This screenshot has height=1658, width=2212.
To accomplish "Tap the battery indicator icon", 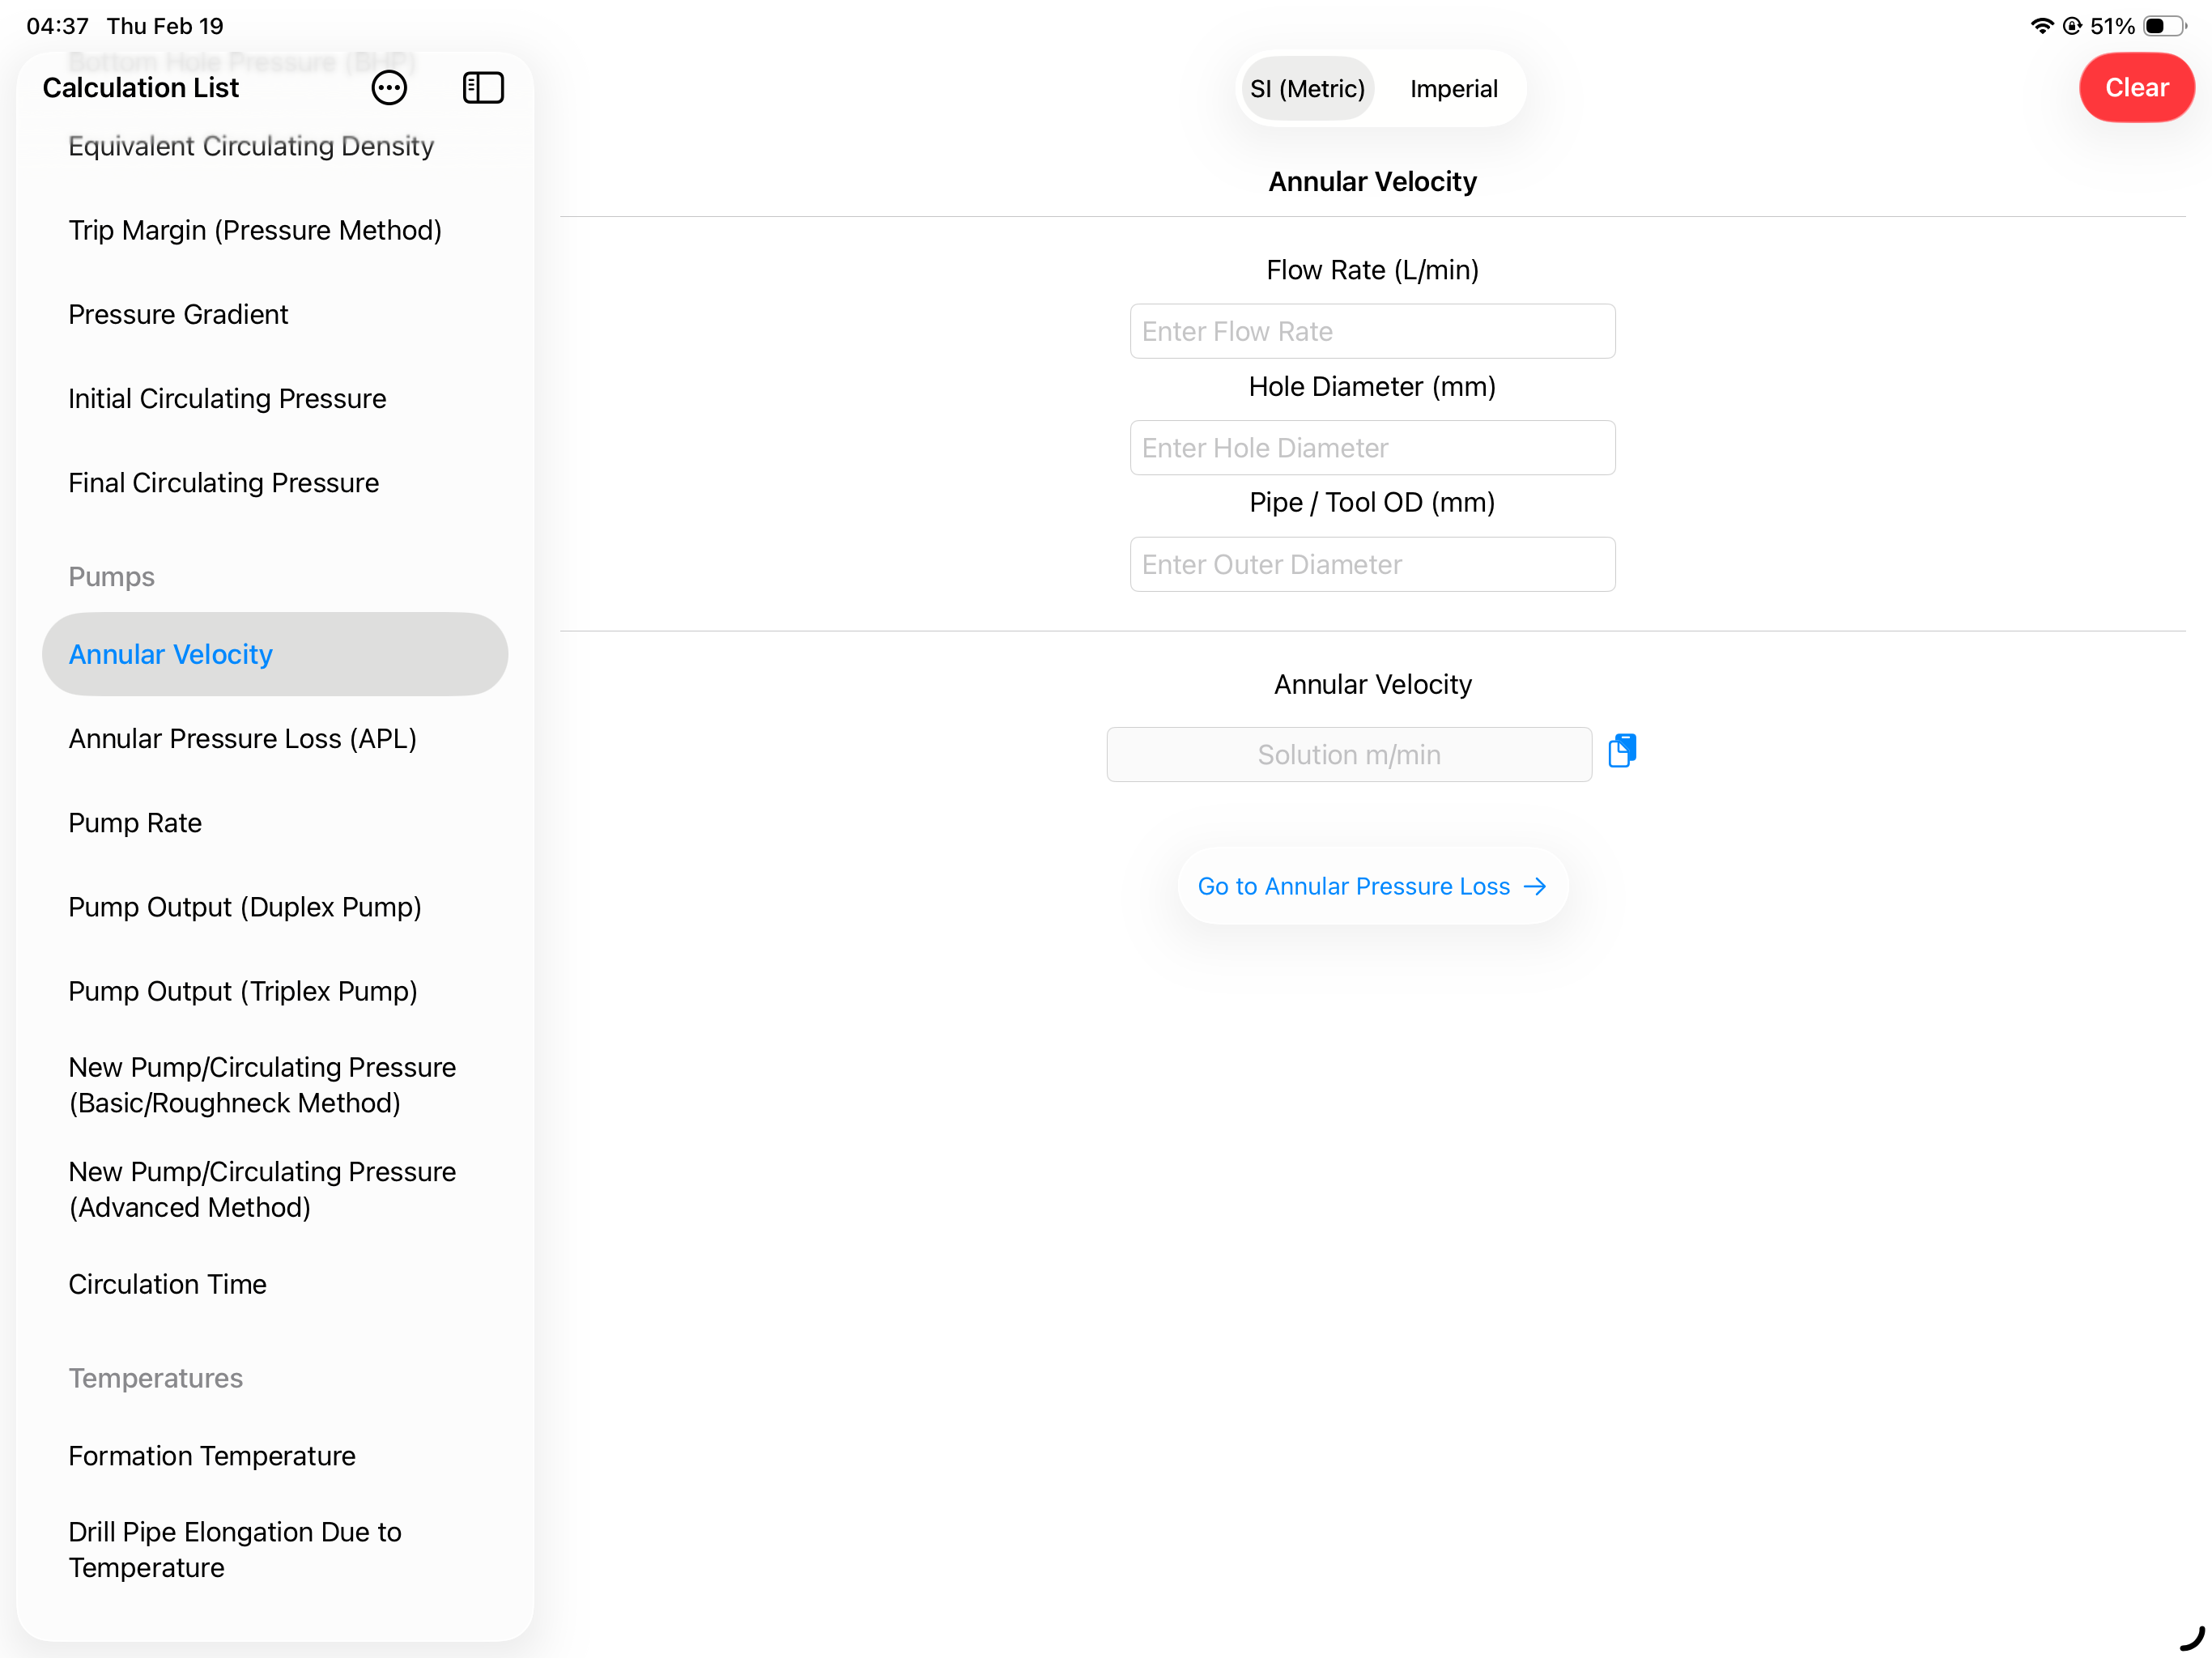I will click(x=2164, y=26).
